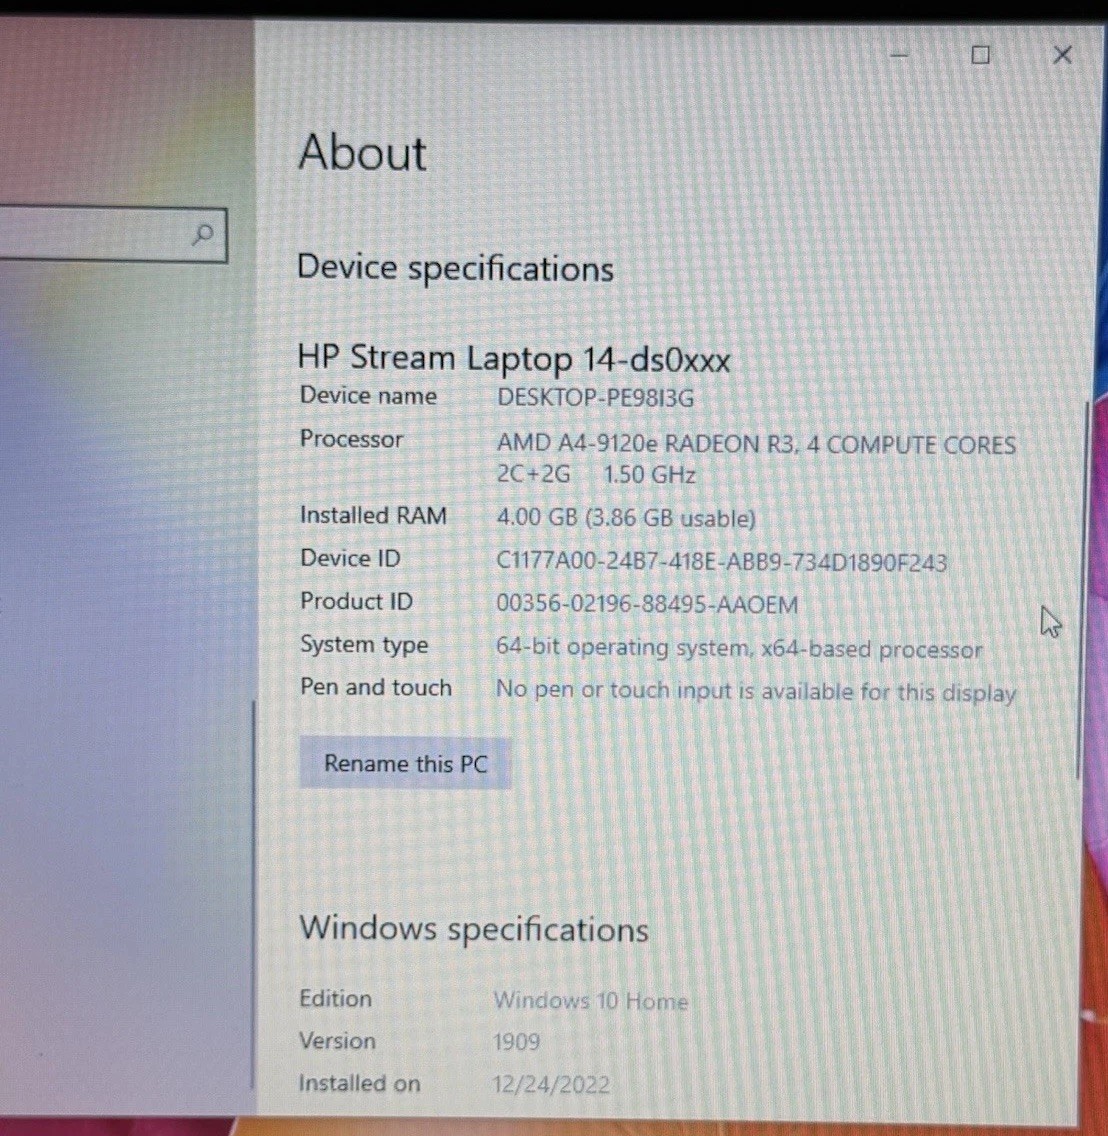Select Device ID value C1177A00-24B7-418E-ABB9-734D1890F243

(722, 562)
